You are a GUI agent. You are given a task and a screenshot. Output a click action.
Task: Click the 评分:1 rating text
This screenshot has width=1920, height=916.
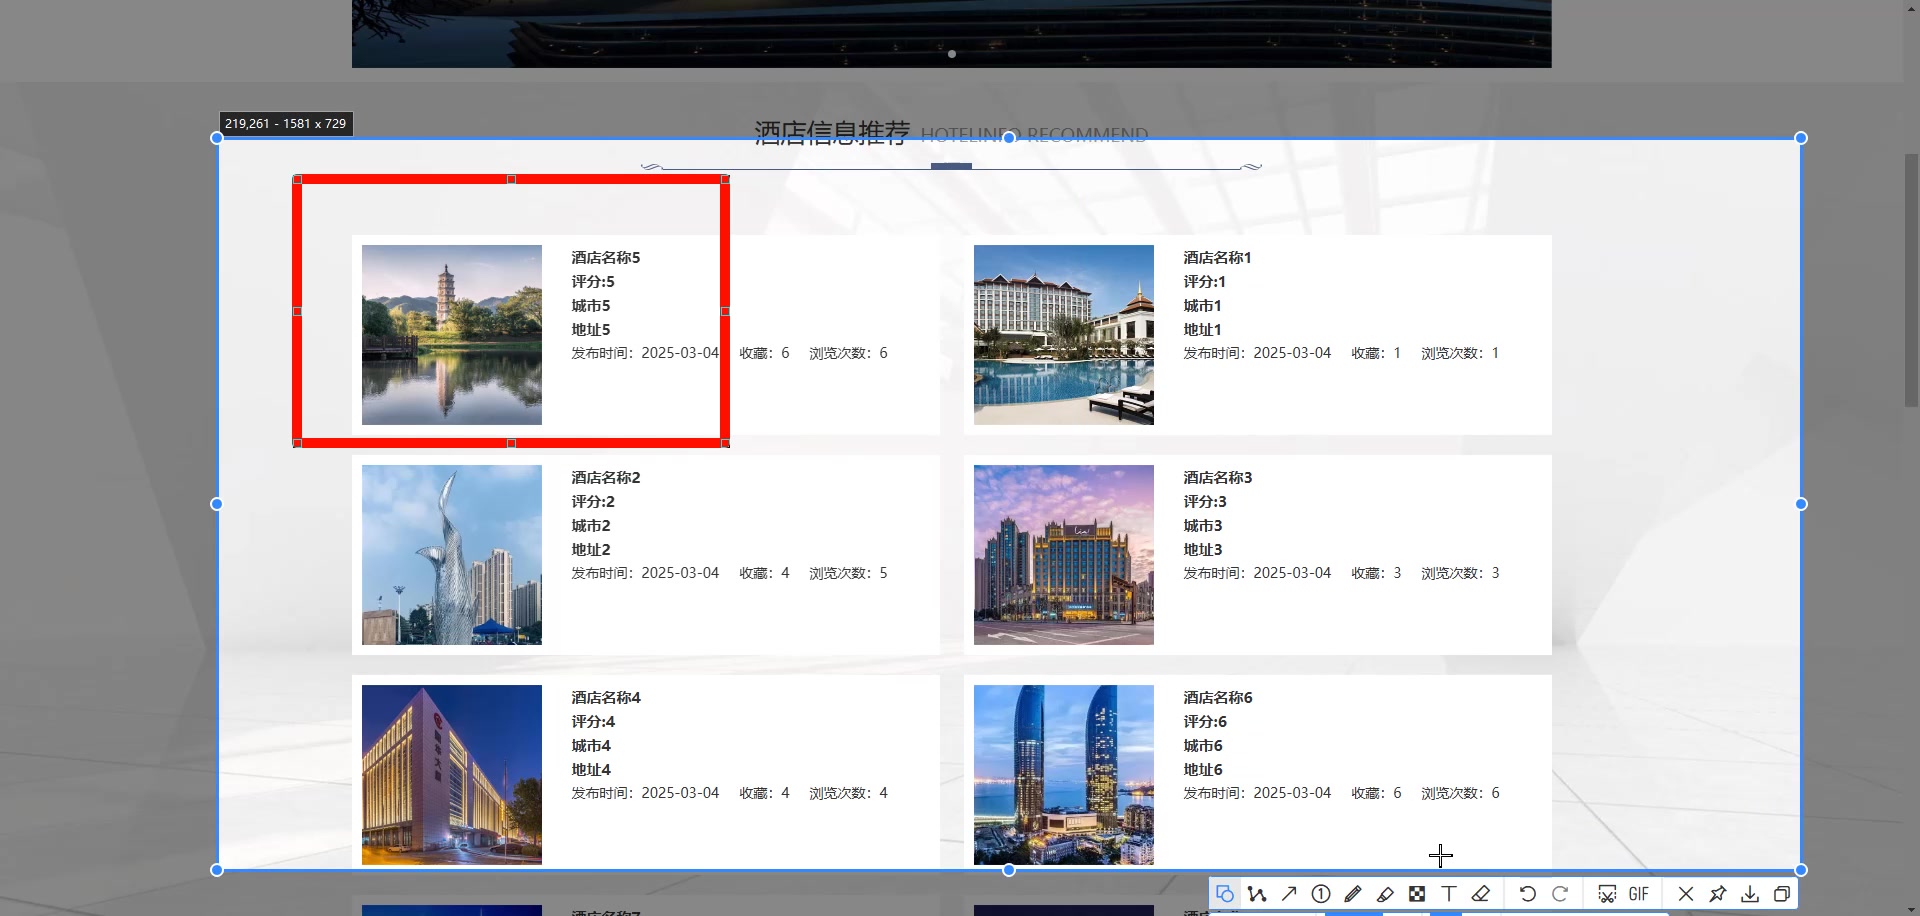click(1205, 282)
